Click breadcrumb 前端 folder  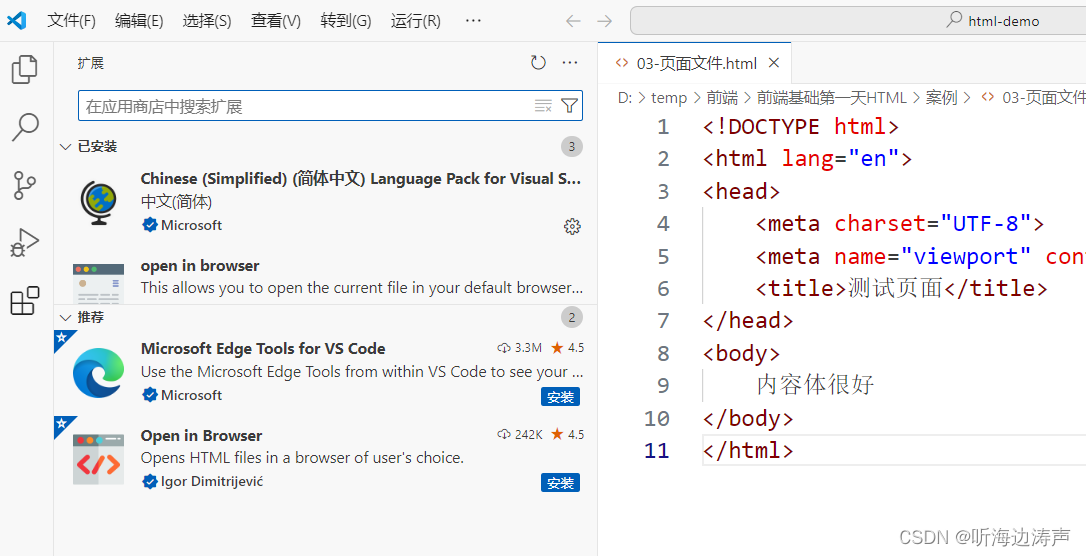click(722, 98)
